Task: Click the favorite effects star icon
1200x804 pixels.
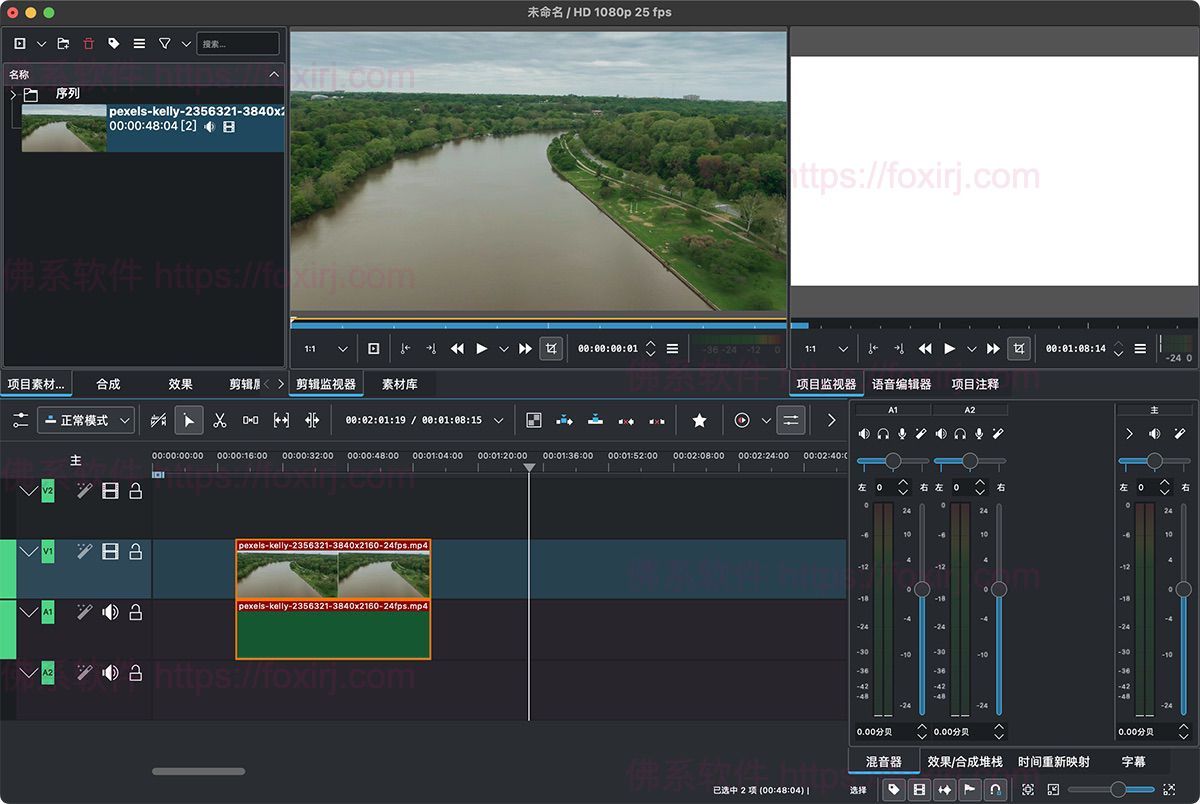Action: (699, 421)
